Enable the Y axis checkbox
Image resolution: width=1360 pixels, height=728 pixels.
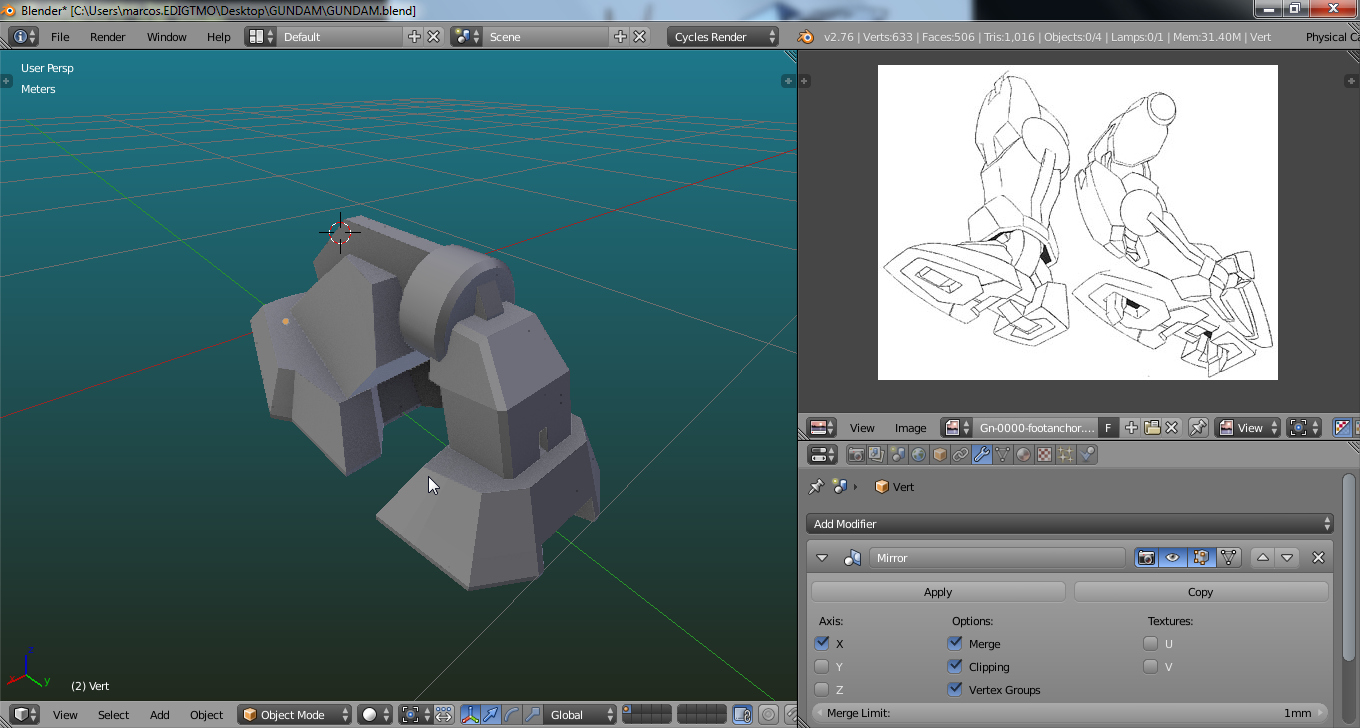point(822,667)
